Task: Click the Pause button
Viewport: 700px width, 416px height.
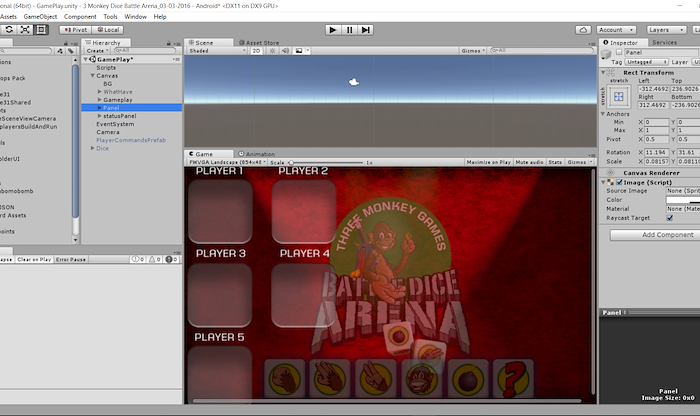Action: click(349, 30)
